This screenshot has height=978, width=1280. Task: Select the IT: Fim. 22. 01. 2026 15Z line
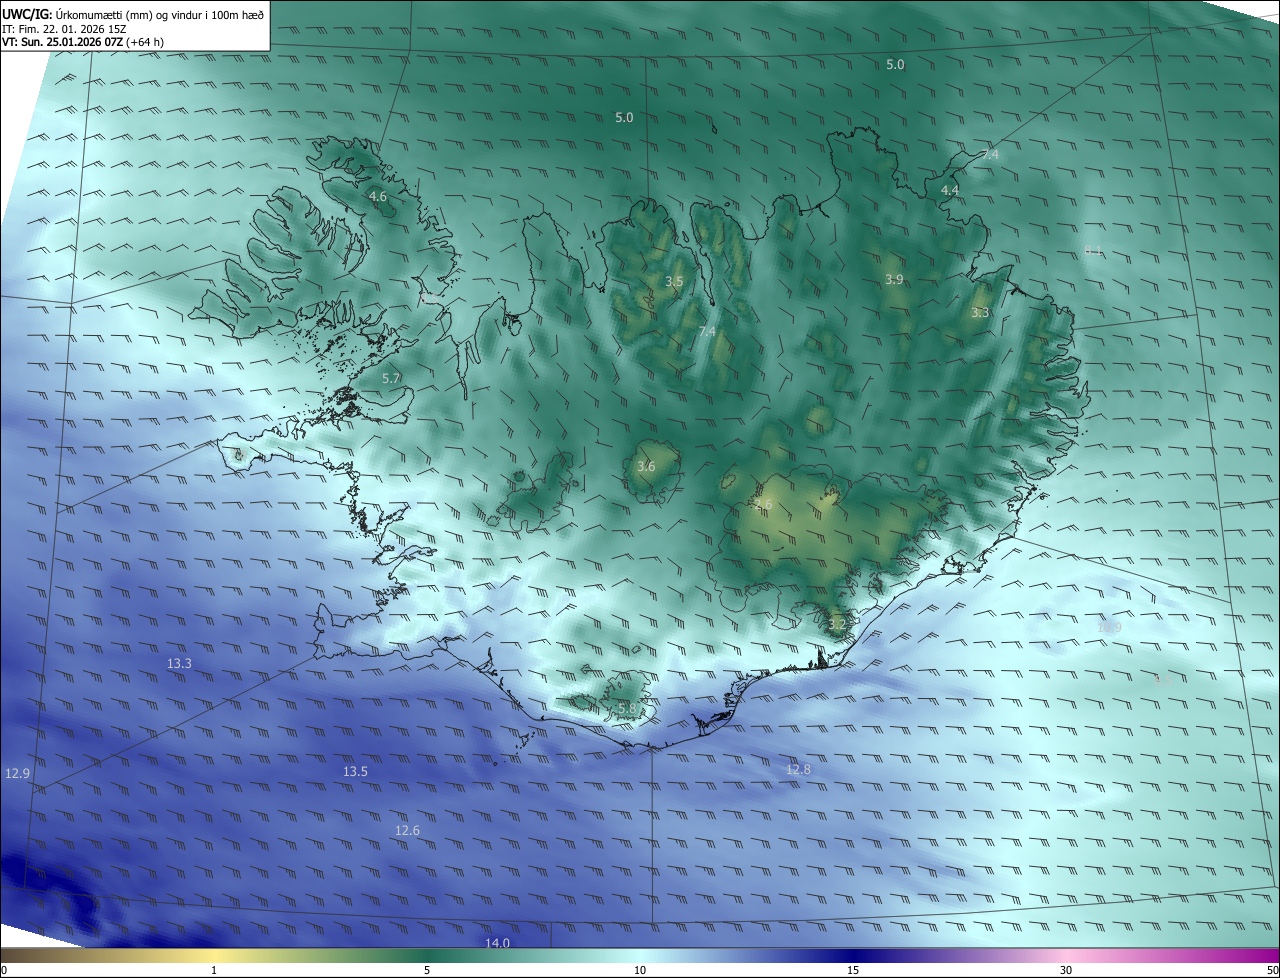(x=64, y=29)
